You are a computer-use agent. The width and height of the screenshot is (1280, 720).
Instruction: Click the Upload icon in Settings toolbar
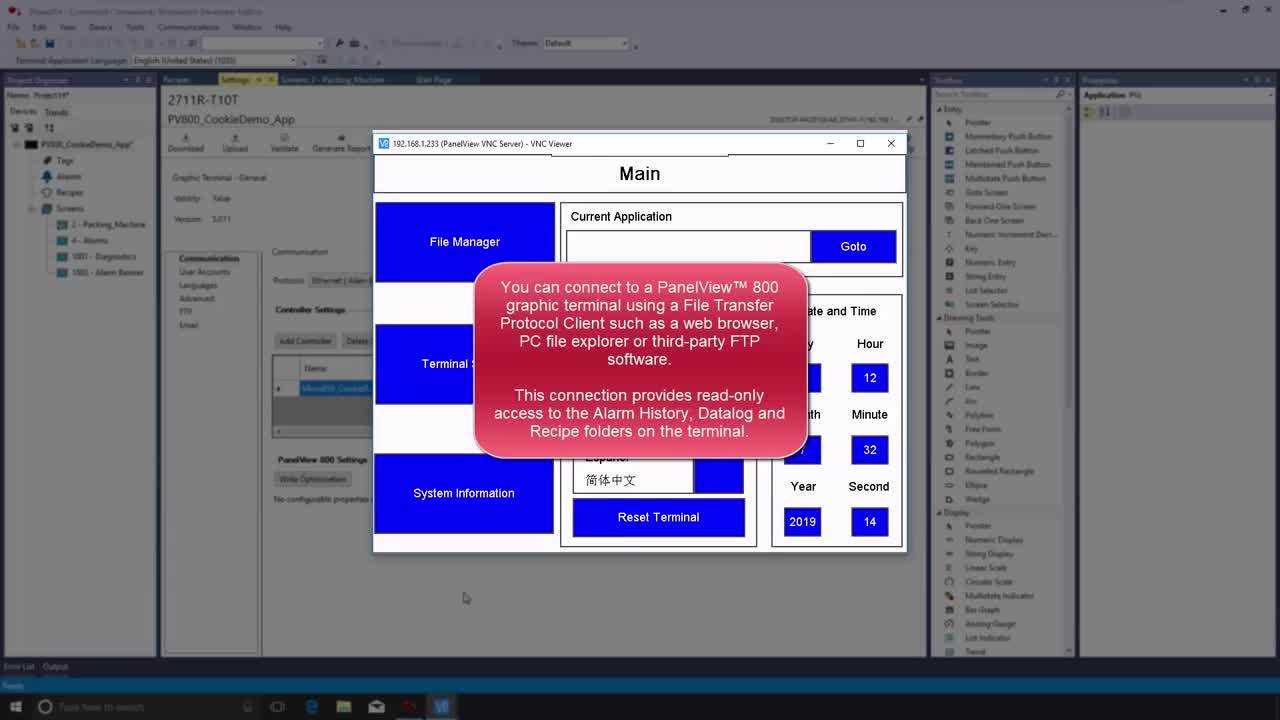(x=235, y=143)
